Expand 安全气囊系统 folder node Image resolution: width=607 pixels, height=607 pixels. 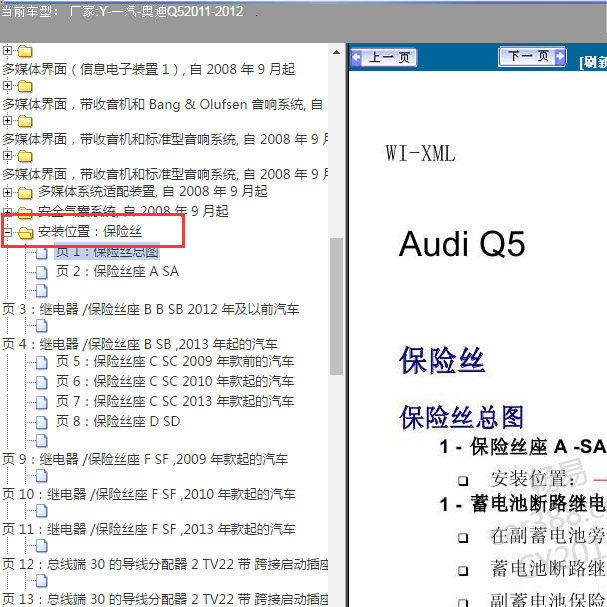point(7,212)
